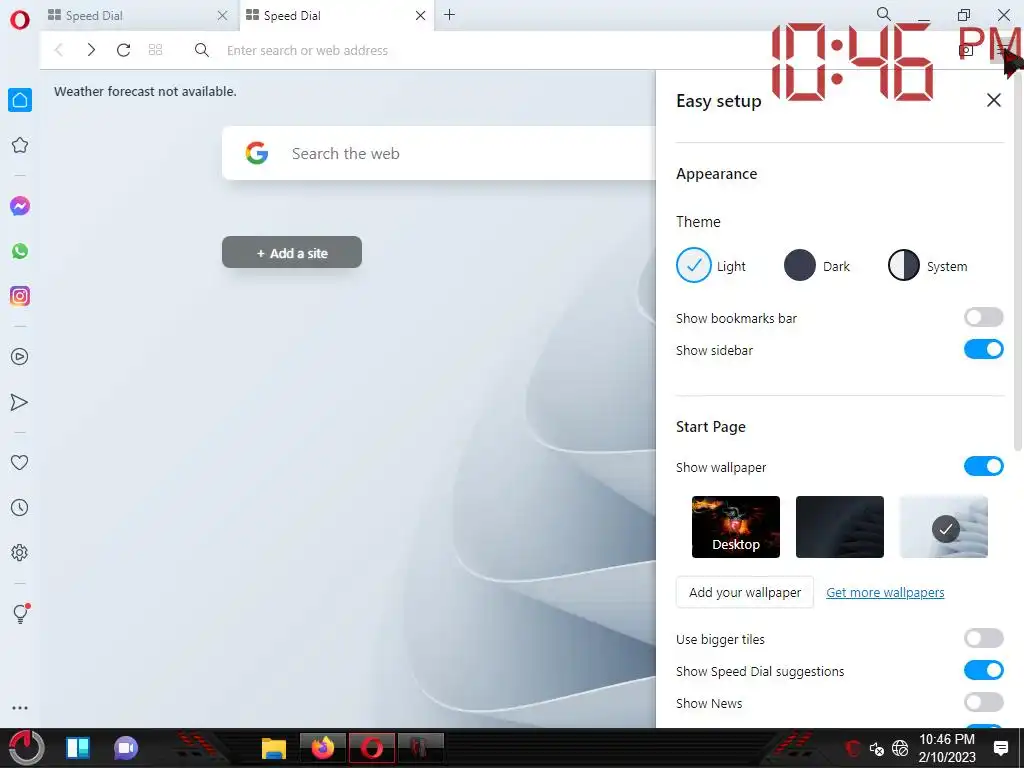Open sidebar setup three-dots icon

[20, 708]
